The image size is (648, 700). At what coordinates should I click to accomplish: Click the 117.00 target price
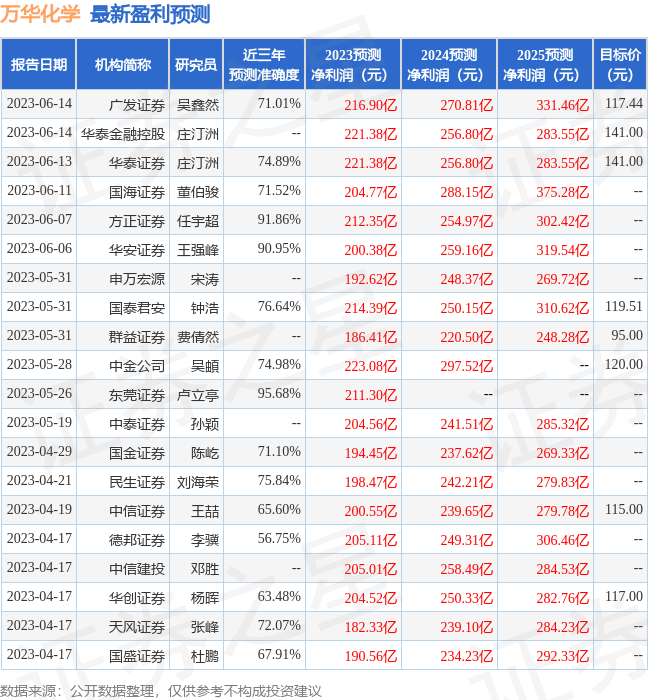(624, 596)
